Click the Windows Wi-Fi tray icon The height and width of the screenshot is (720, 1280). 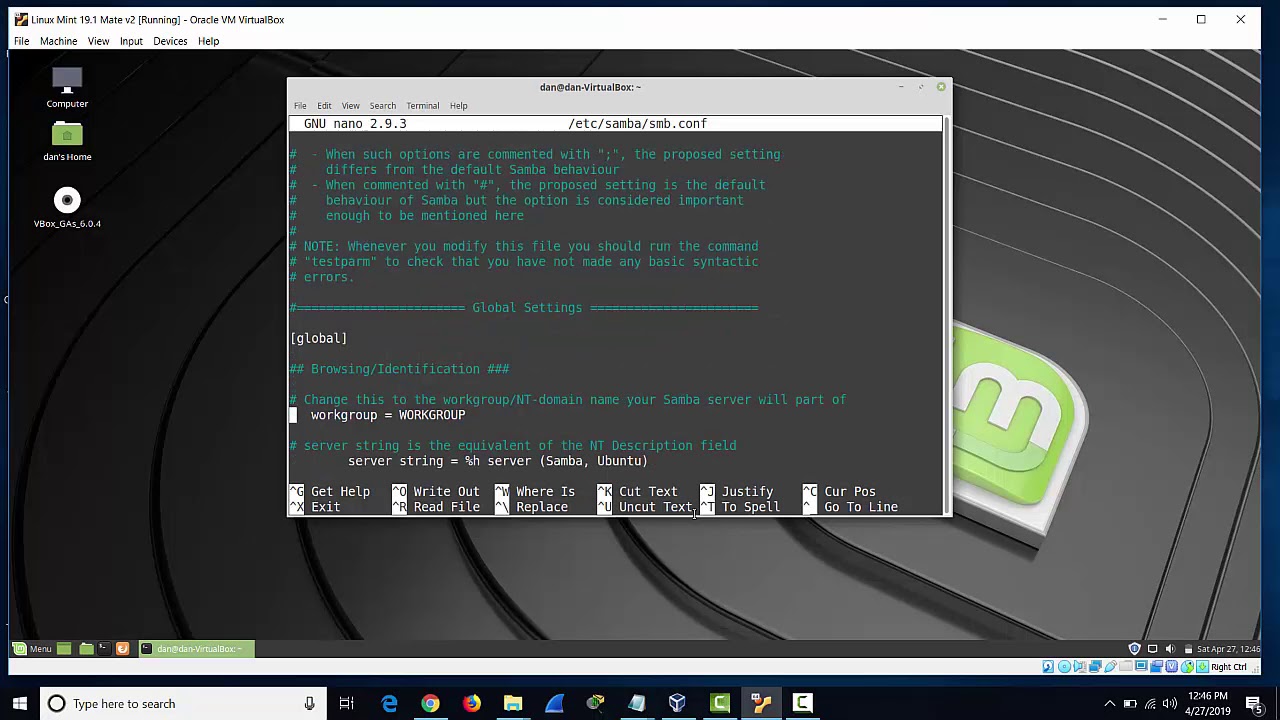point(1150,704)
